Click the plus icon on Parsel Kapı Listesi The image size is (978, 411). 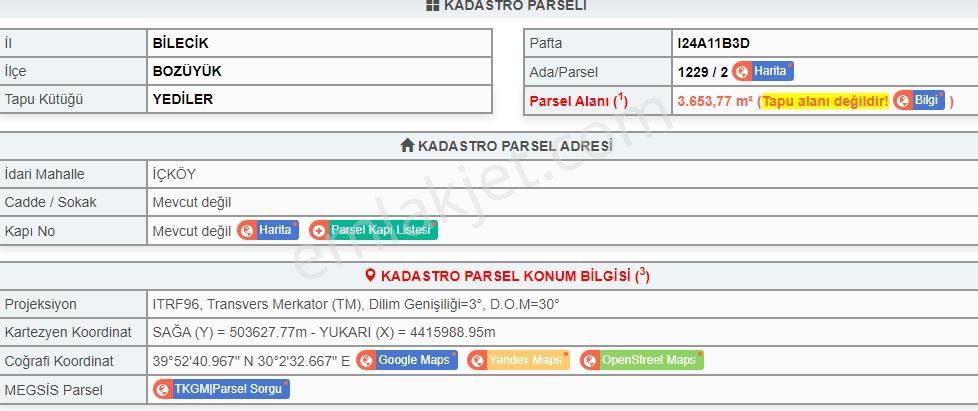[319, 231]
